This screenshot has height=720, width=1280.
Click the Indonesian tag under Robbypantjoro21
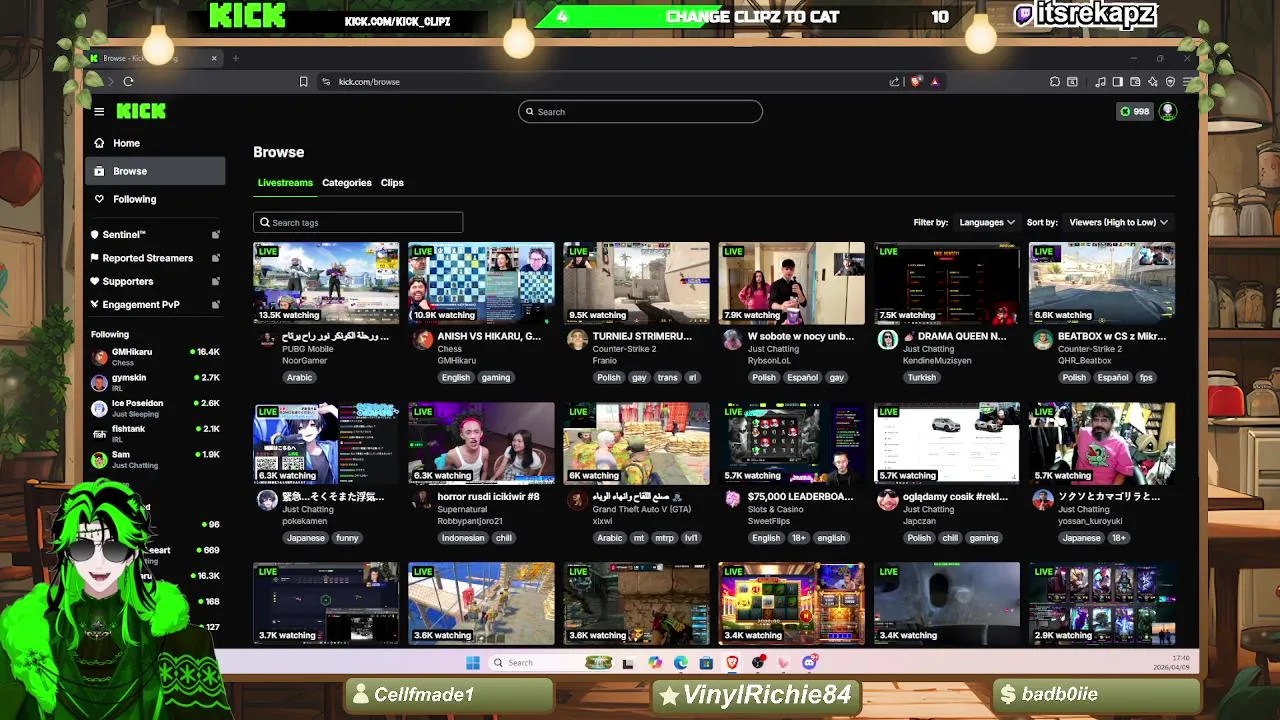pyautogui.click(x=463, y=538)
